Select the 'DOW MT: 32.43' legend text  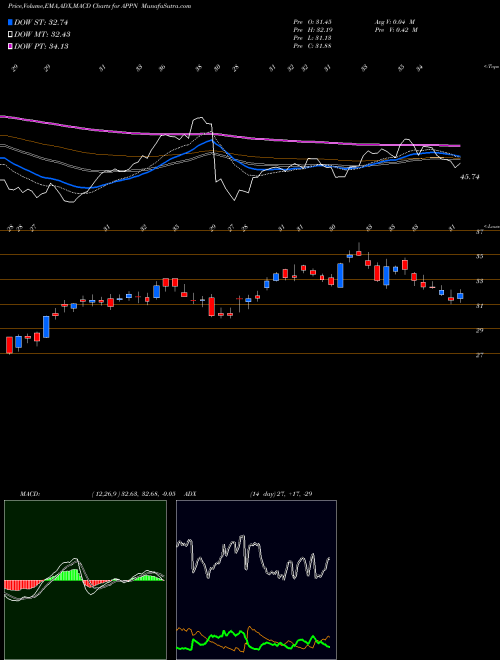(43, 35)
